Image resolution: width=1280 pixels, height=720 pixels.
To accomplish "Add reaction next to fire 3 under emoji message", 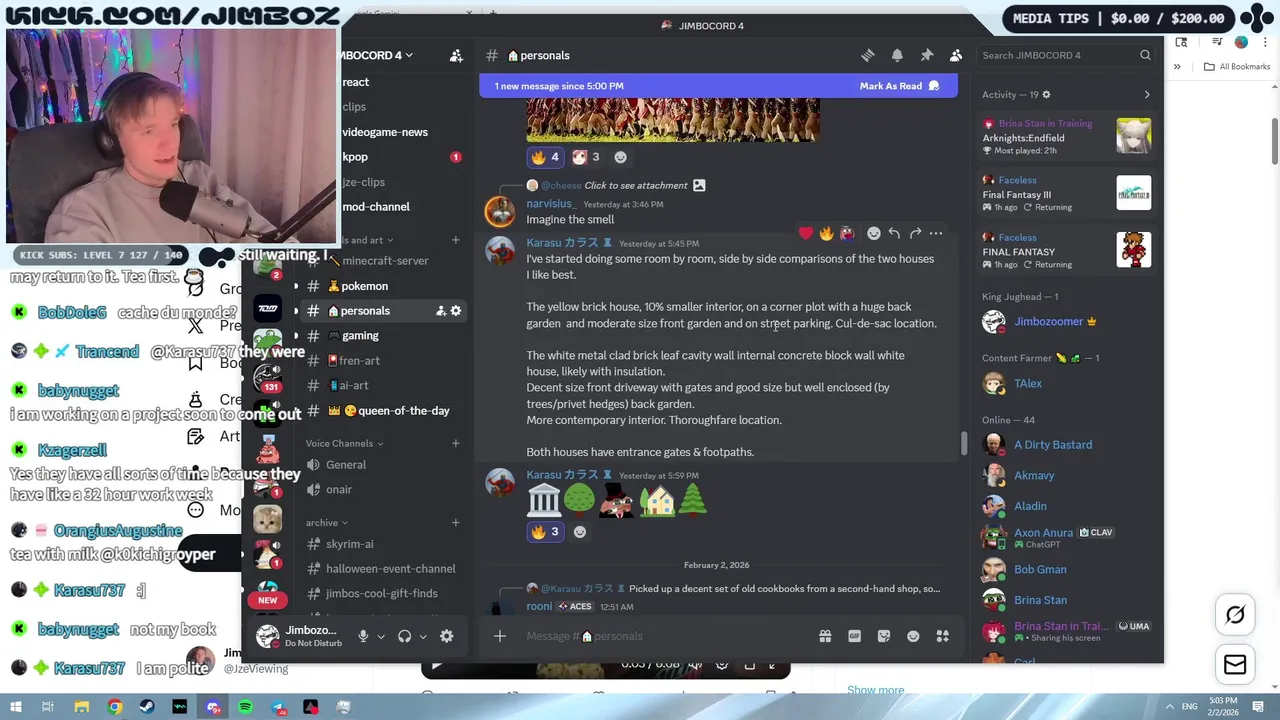I will coord(580,532).
